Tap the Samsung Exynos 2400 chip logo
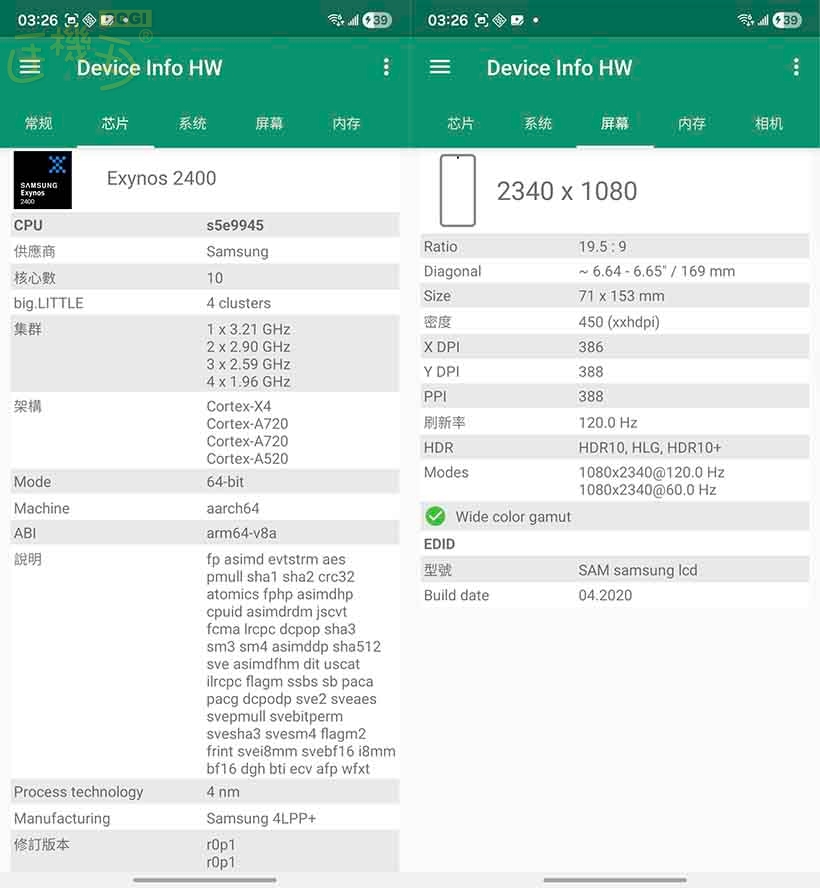The image size is (820, 888). coord(43,180)
